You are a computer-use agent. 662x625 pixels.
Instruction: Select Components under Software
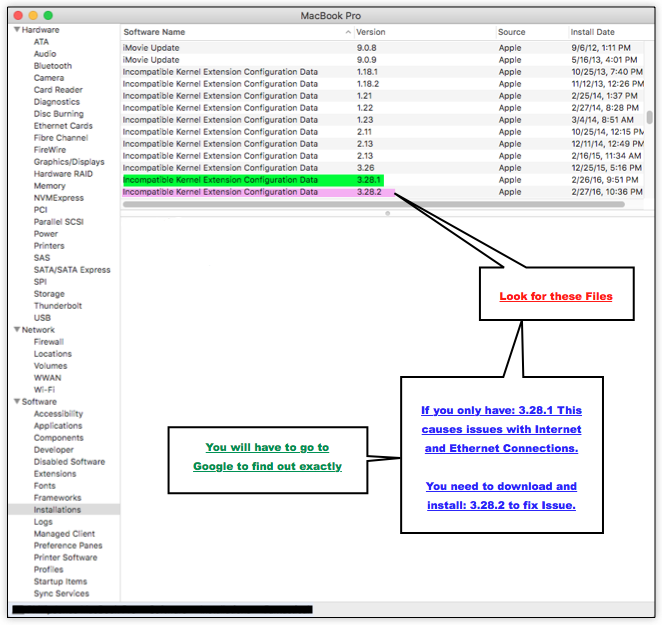(x=59, y=438)
